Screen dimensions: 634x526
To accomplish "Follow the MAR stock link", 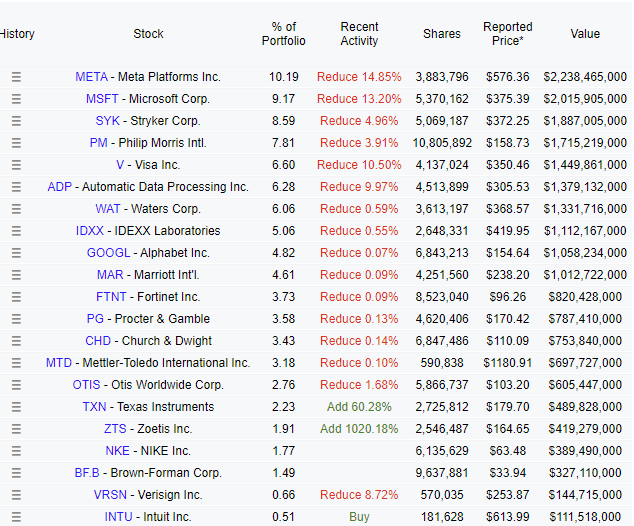I will click(110, 275).
